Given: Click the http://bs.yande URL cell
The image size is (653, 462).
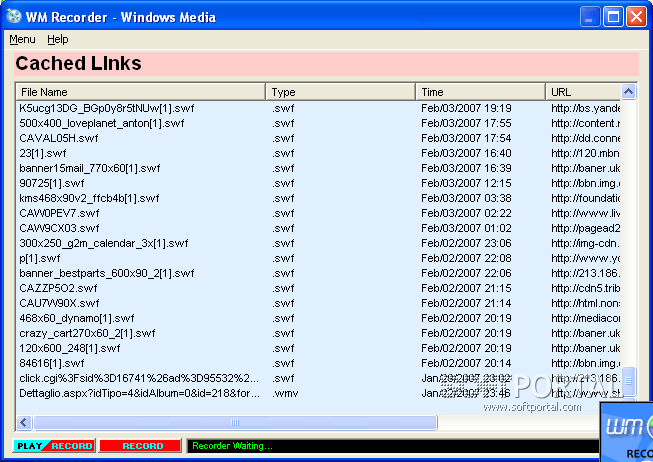Looking at the screenshot, I should 586,108.
